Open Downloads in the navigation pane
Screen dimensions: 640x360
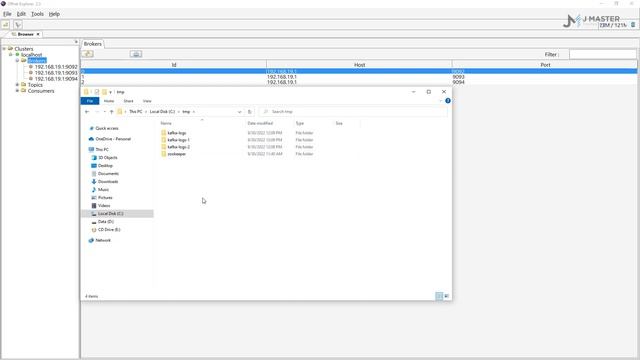[108, 182]
